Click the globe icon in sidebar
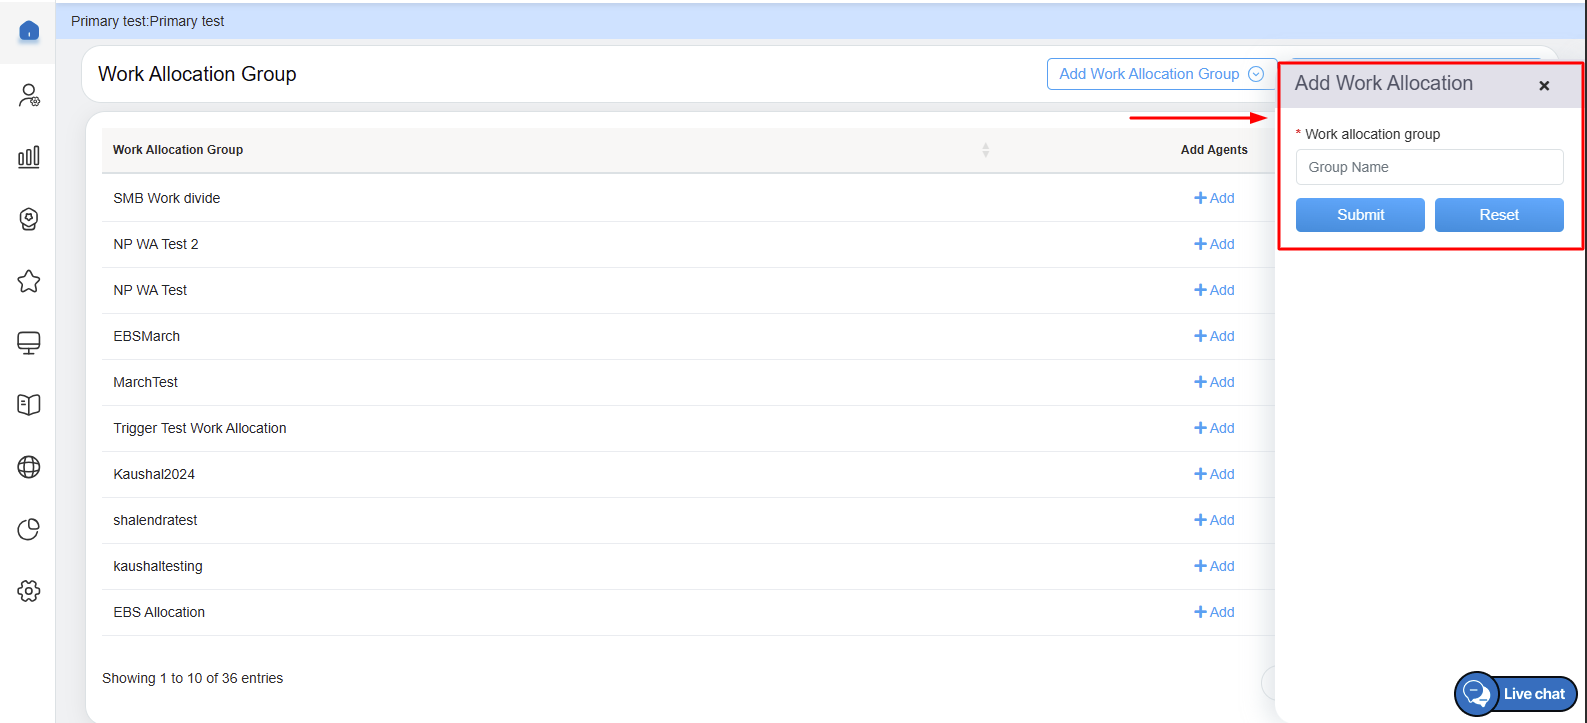Viewport: 1587px width, 723px height. [x=29, y=467]
